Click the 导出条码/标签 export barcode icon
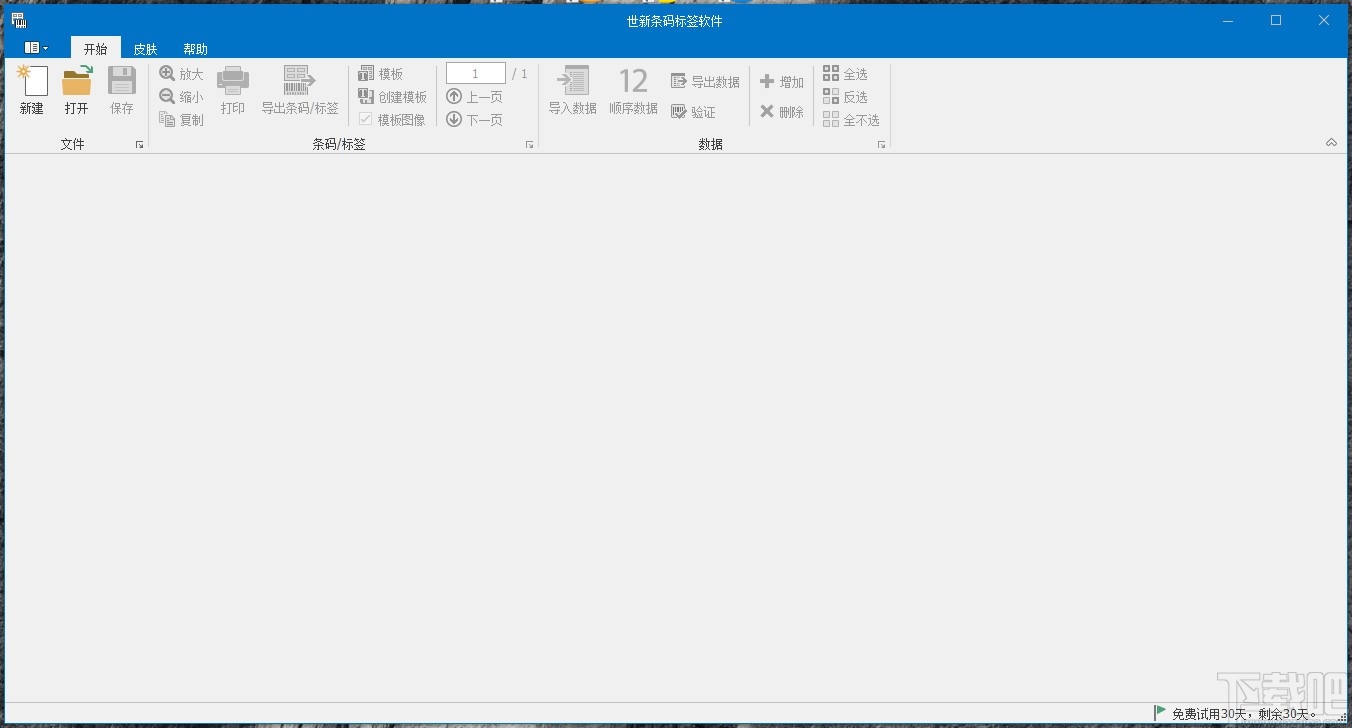This screenshot has height=728, width=1352. click(298, 90)
